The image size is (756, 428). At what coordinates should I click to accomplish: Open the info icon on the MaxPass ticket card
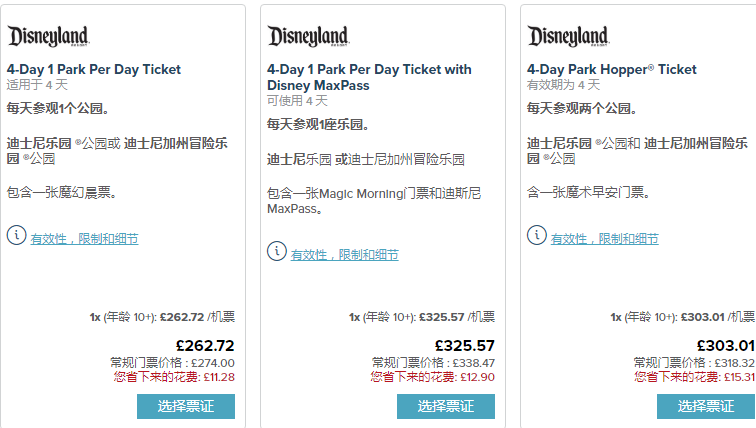coord(276,251)
